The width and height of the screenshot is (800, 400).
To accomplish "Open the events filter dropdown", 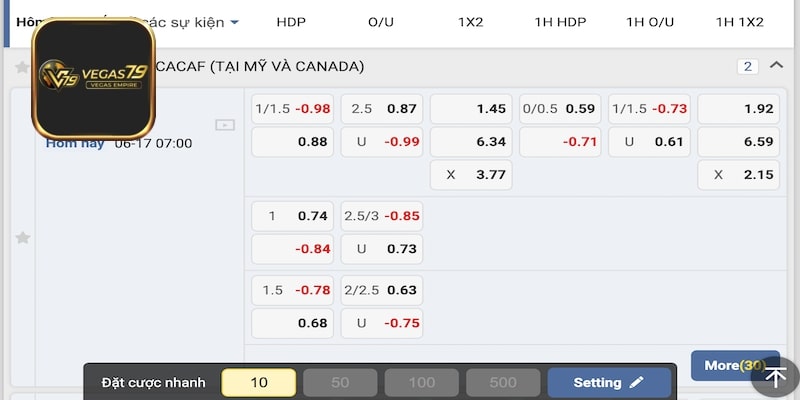I will click(234, 21).
